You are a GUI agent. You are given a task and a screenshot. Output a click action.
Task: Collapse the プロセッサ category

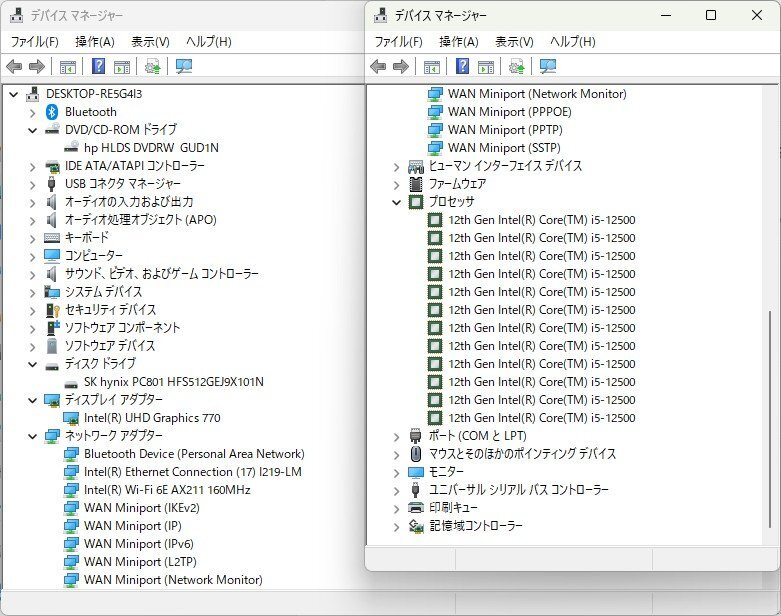pyautogui.click(x=397, y=202)
